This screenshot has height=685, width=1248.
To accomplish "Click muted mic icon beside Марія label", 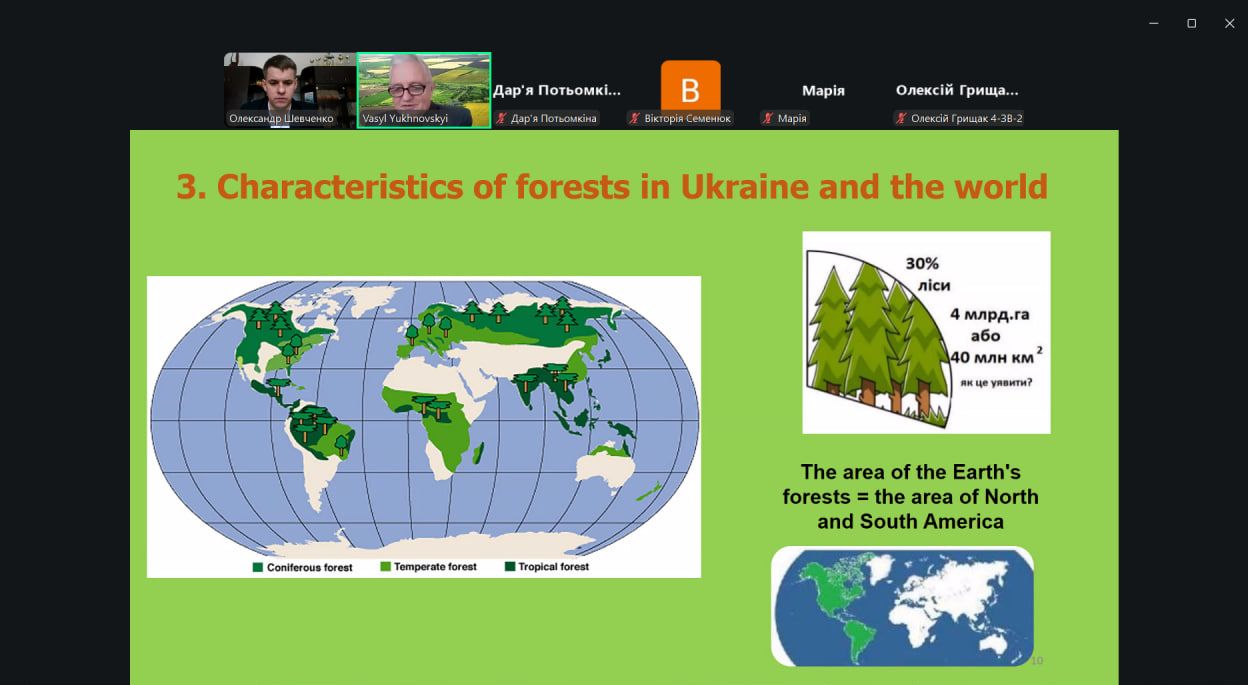I will click(x=768, y=118).
